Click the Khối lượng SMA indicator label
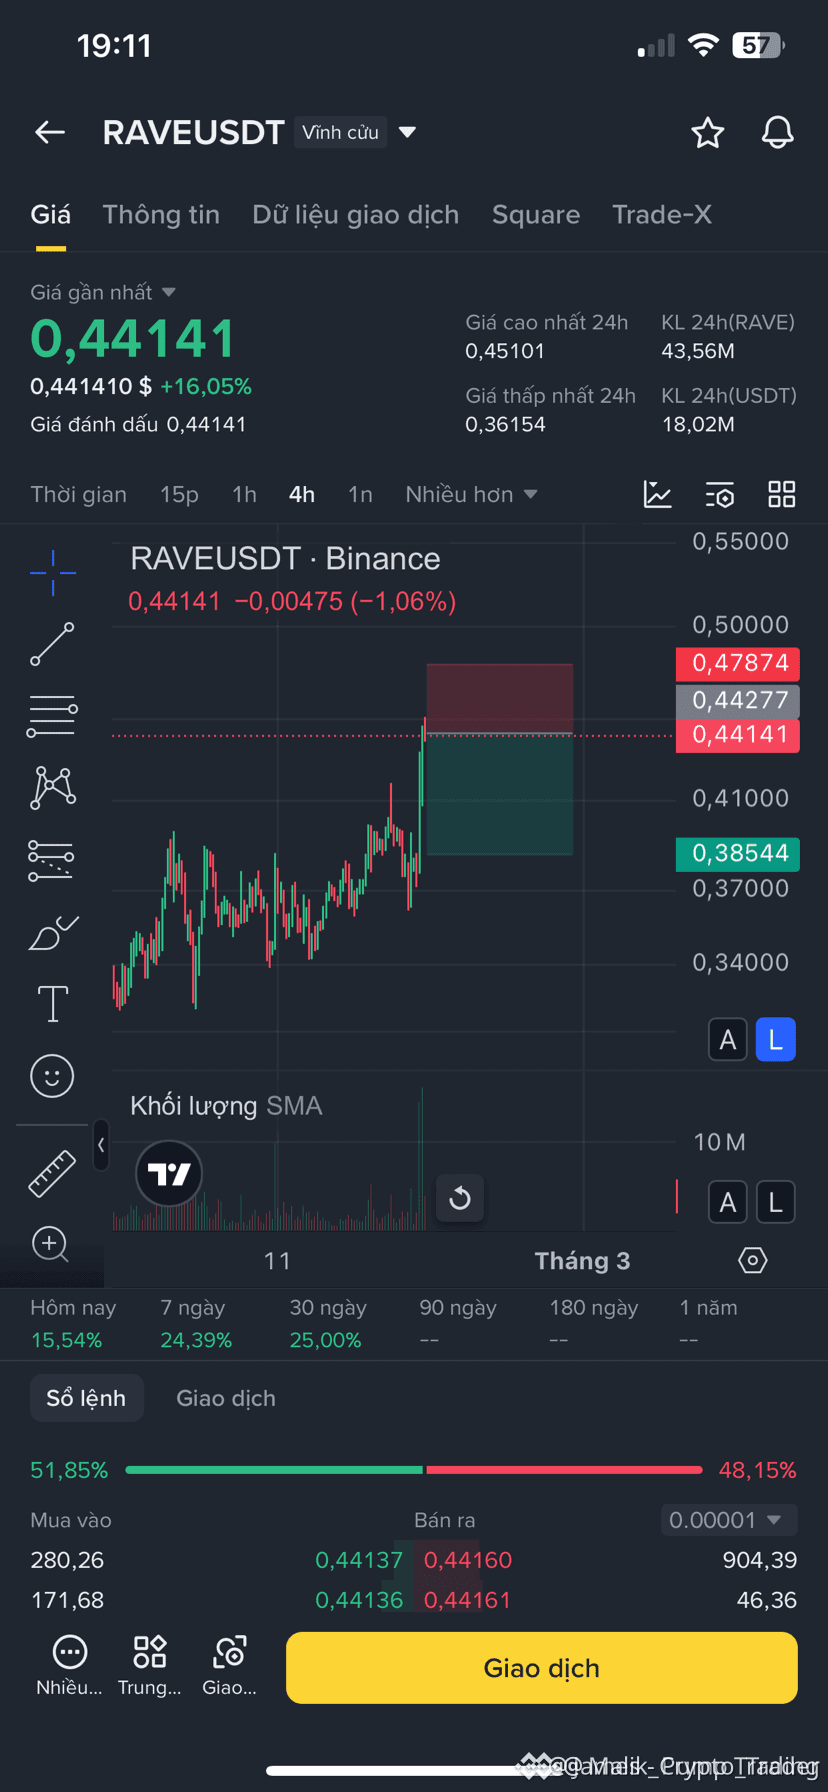Image resolution: width=828 pixels, height=1792 pixels. coord(226,1106)
